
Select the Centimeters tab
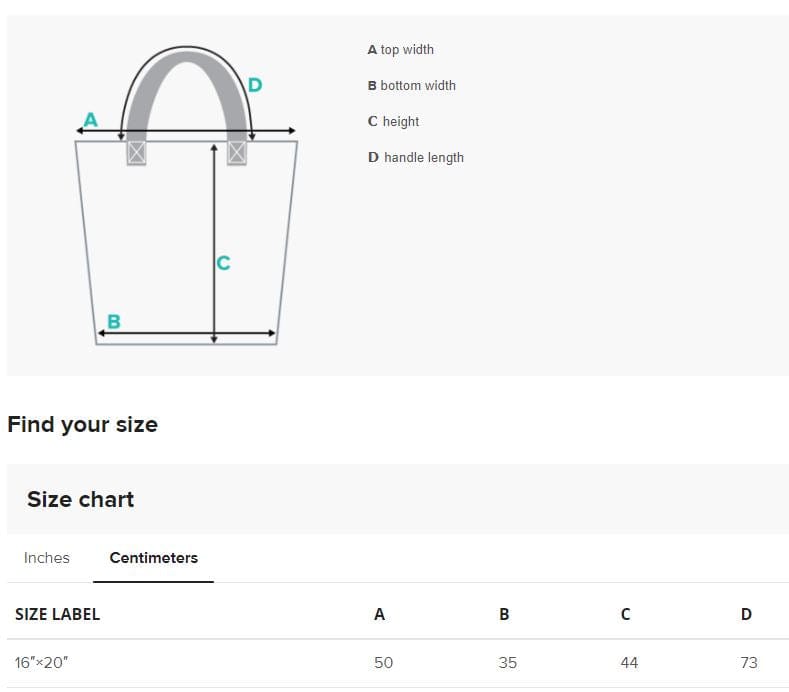pyautogui.click(x=153, y=558)
